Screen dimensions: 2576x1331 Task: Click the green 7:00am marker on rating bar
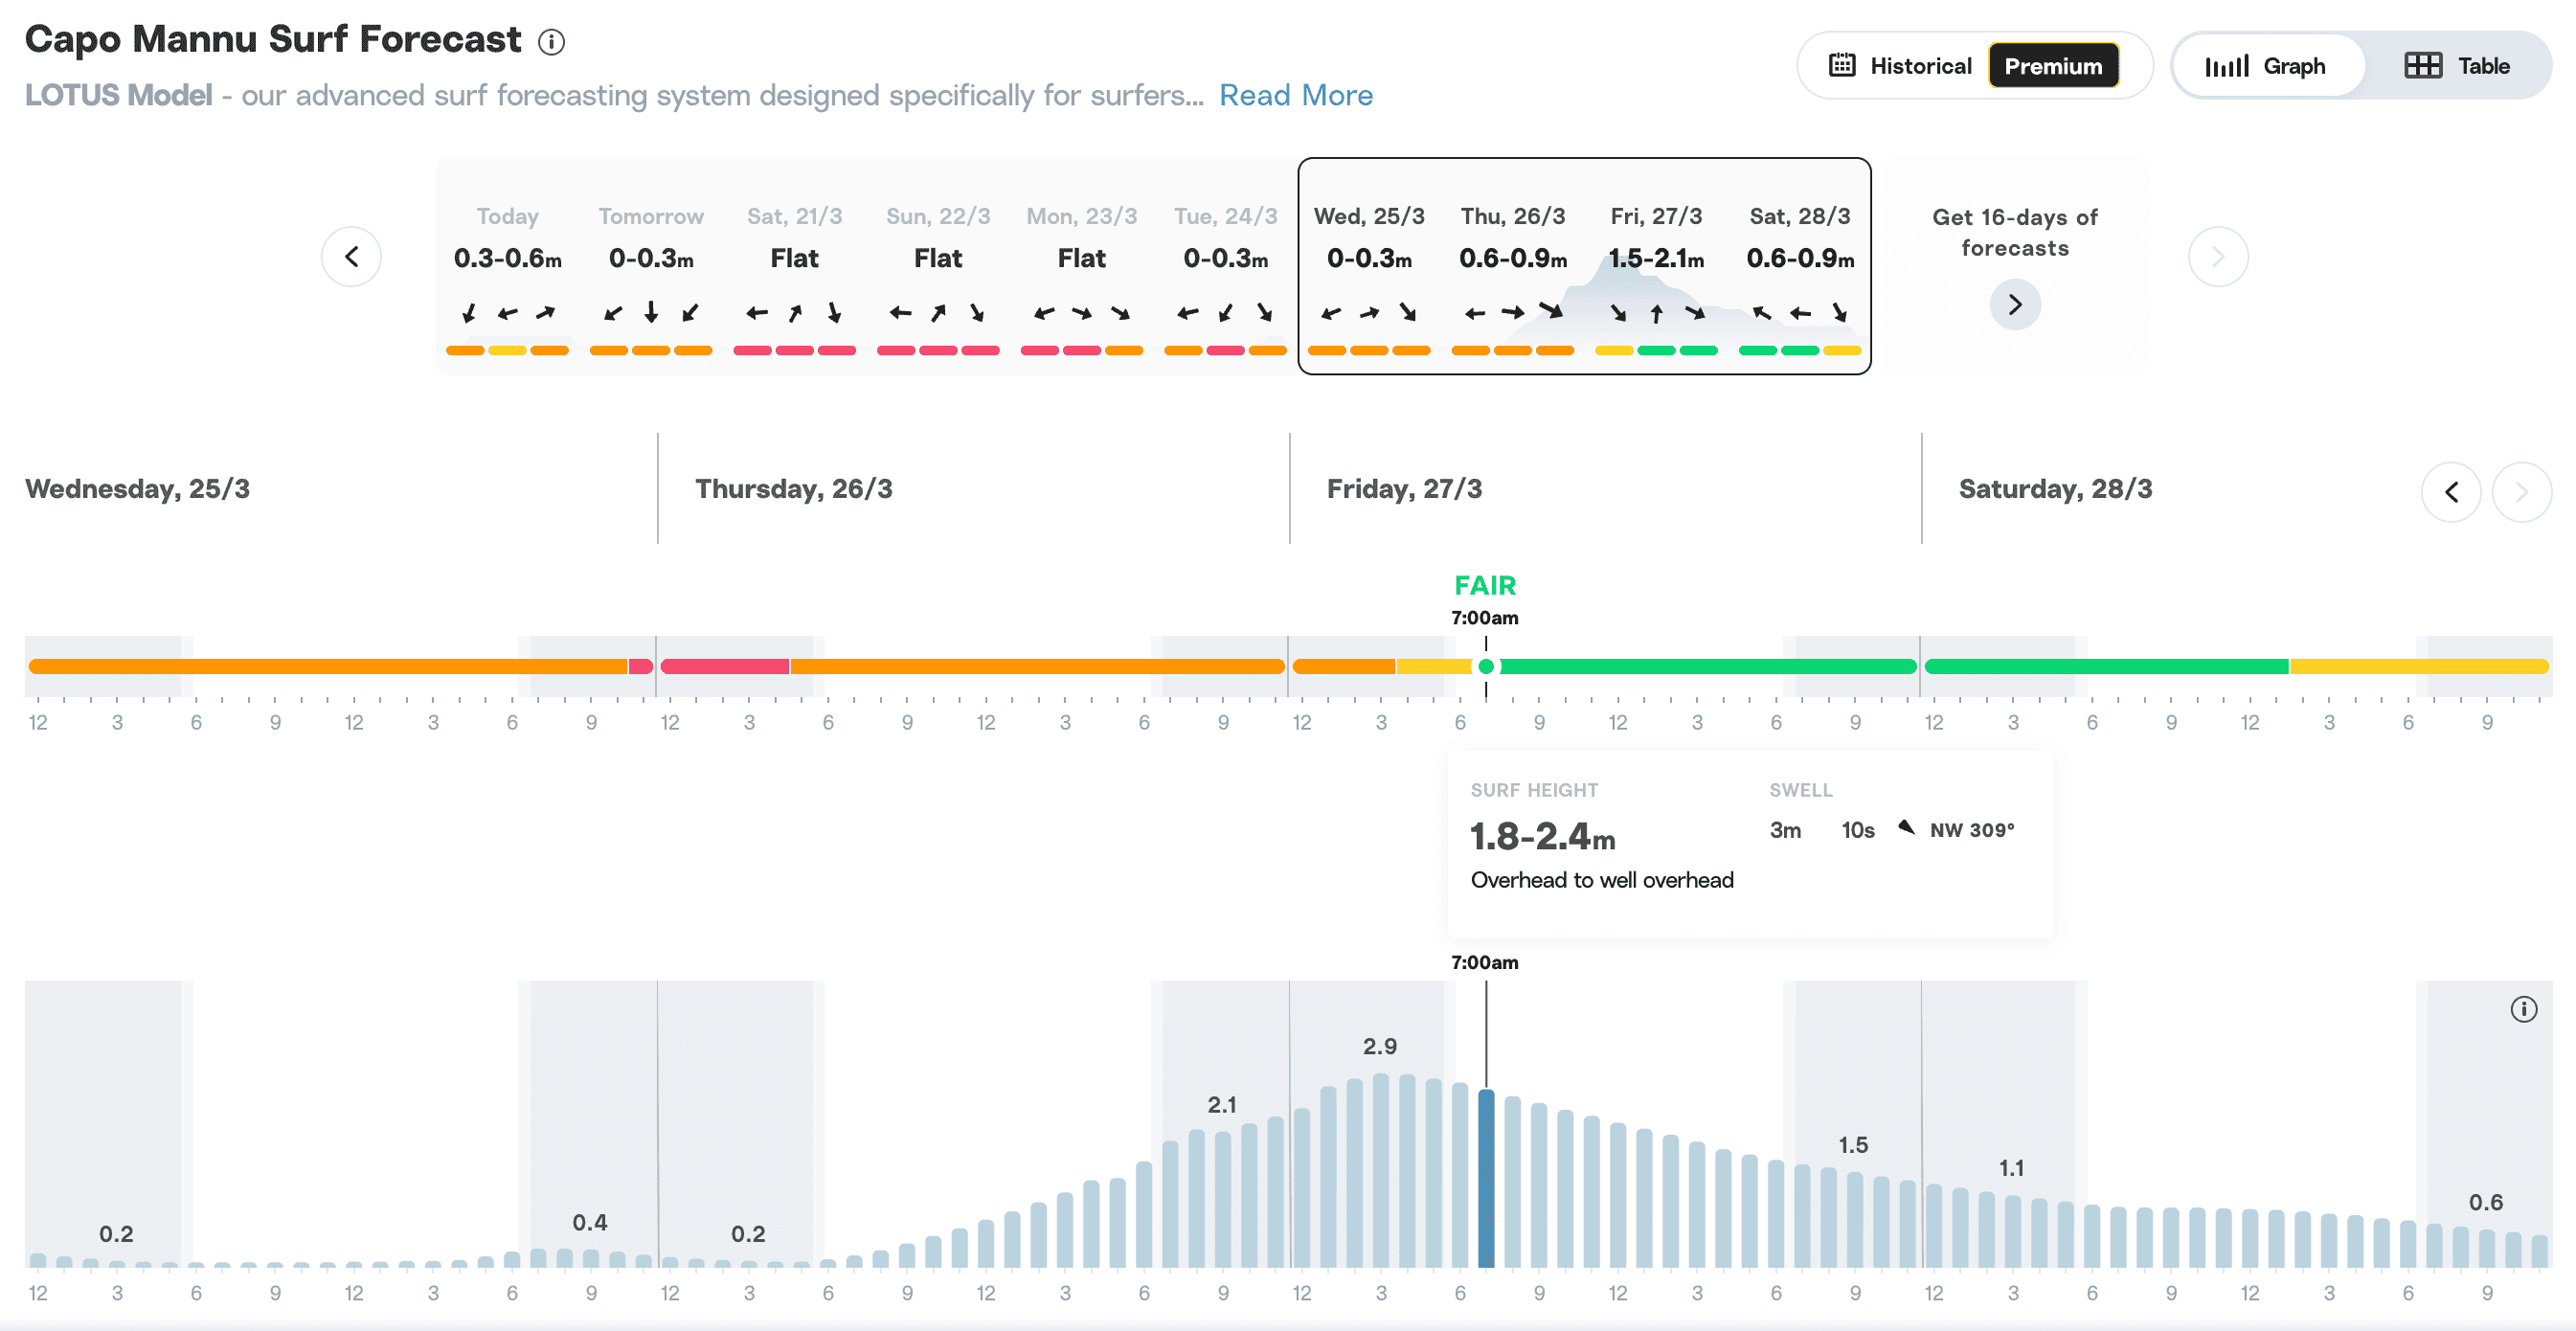(1486, 666)
